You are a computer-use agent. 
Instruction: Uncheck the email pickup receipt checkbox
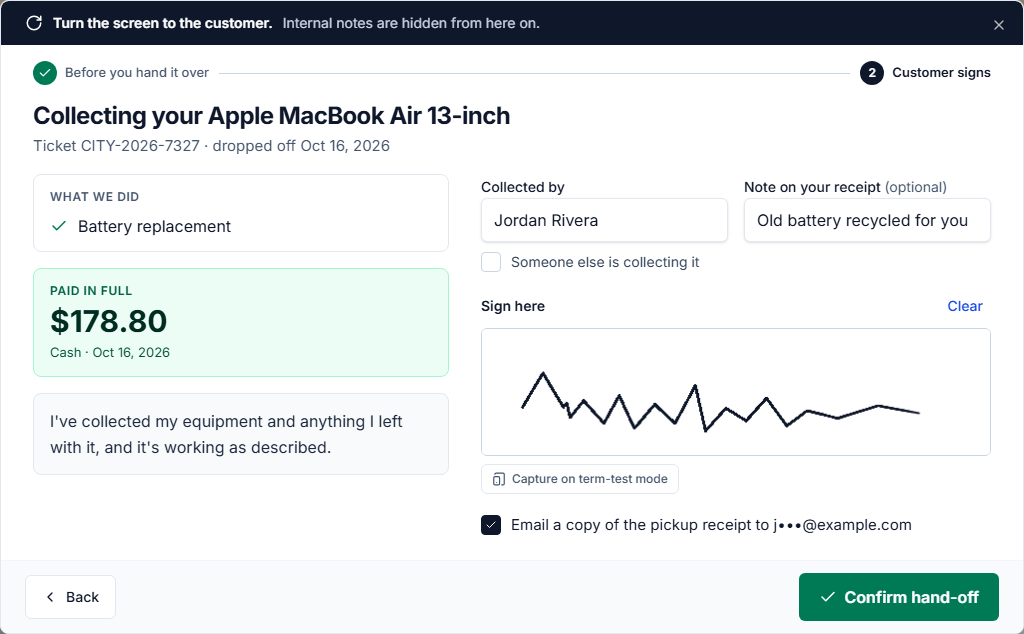(x=491, y=525)
